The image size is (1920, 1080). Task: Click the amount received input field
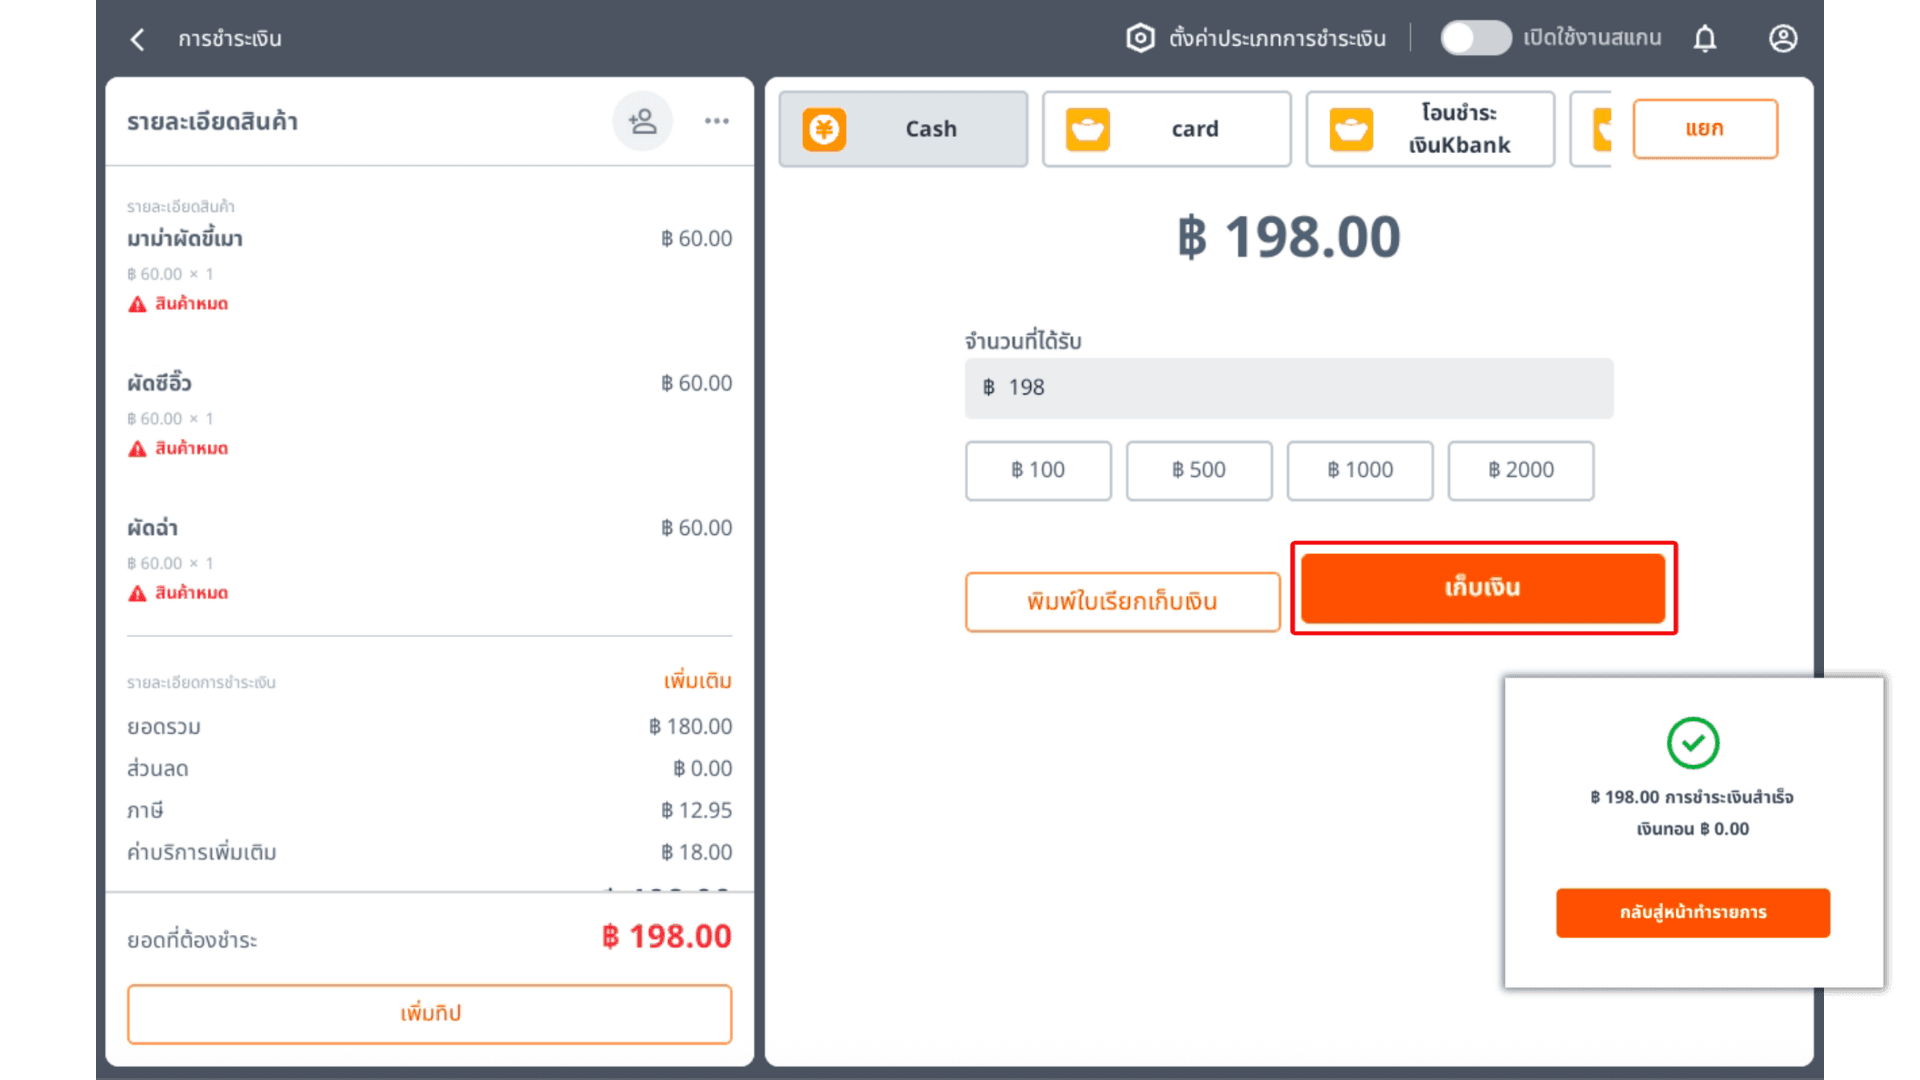[x=1288, y=388]
